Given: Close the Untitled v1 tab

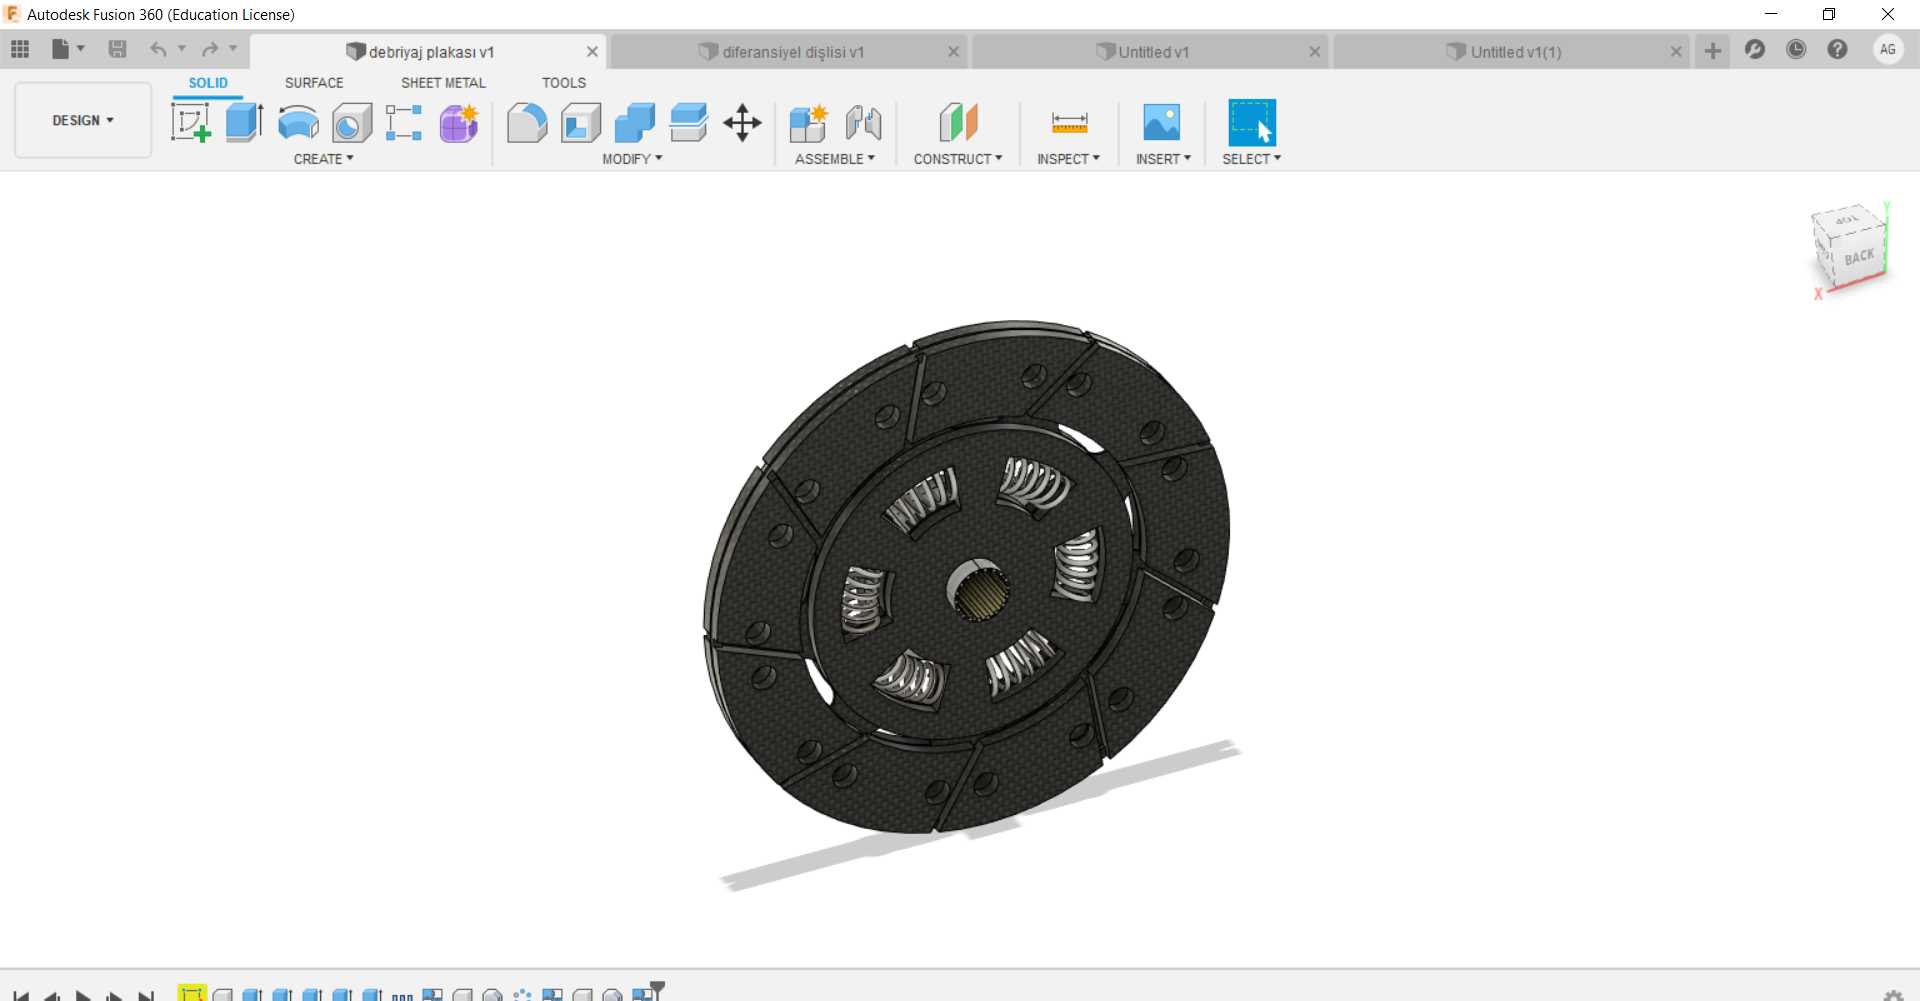Looking at the screenshot, I should [1314, 52].
